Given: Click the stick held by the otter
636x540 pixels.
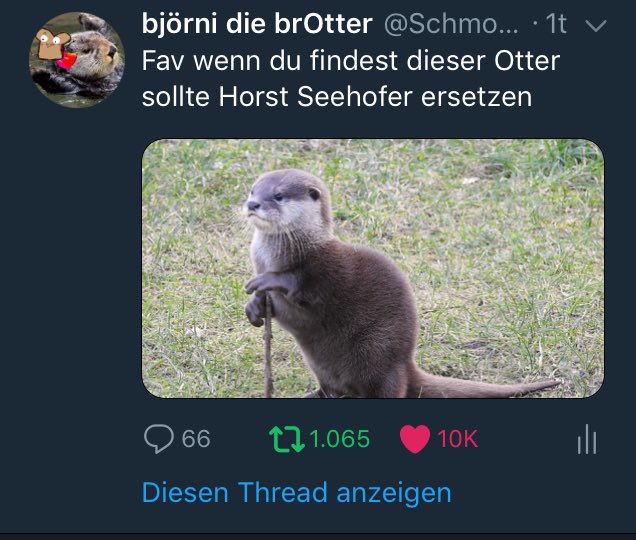Looking at the screenshot, I should point(268,345).
